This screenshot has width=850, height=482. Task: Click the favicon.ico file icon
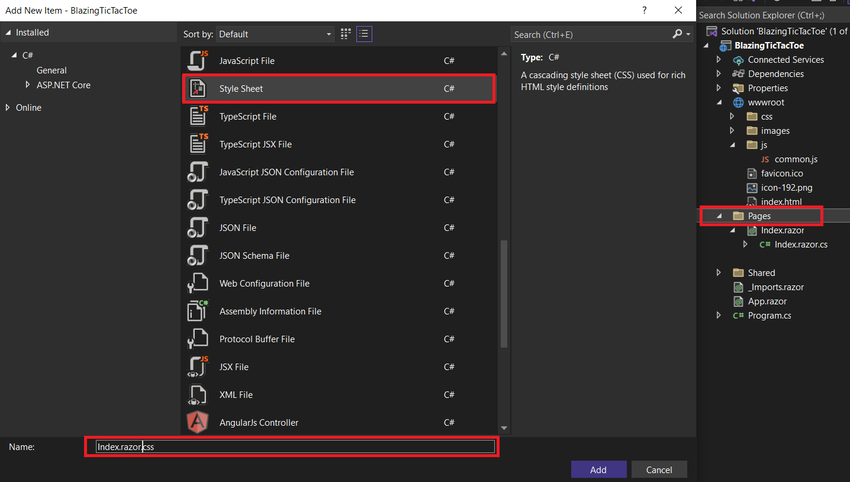(751, 173)
